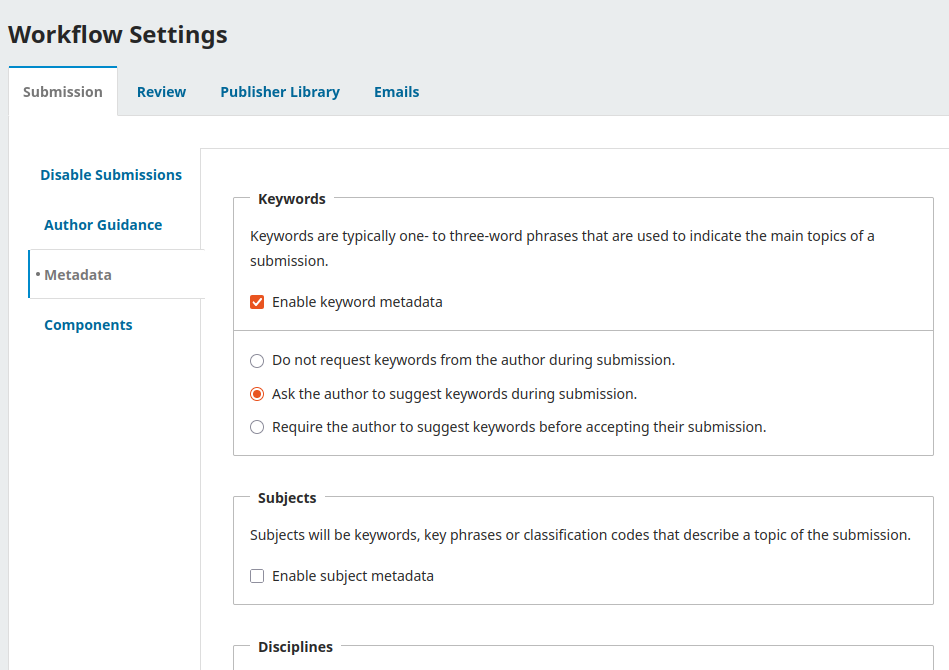Image resolution: width=949 pixels, height=670 pixels.
Task: Switch to the Review tab
Action: point(161,92)
